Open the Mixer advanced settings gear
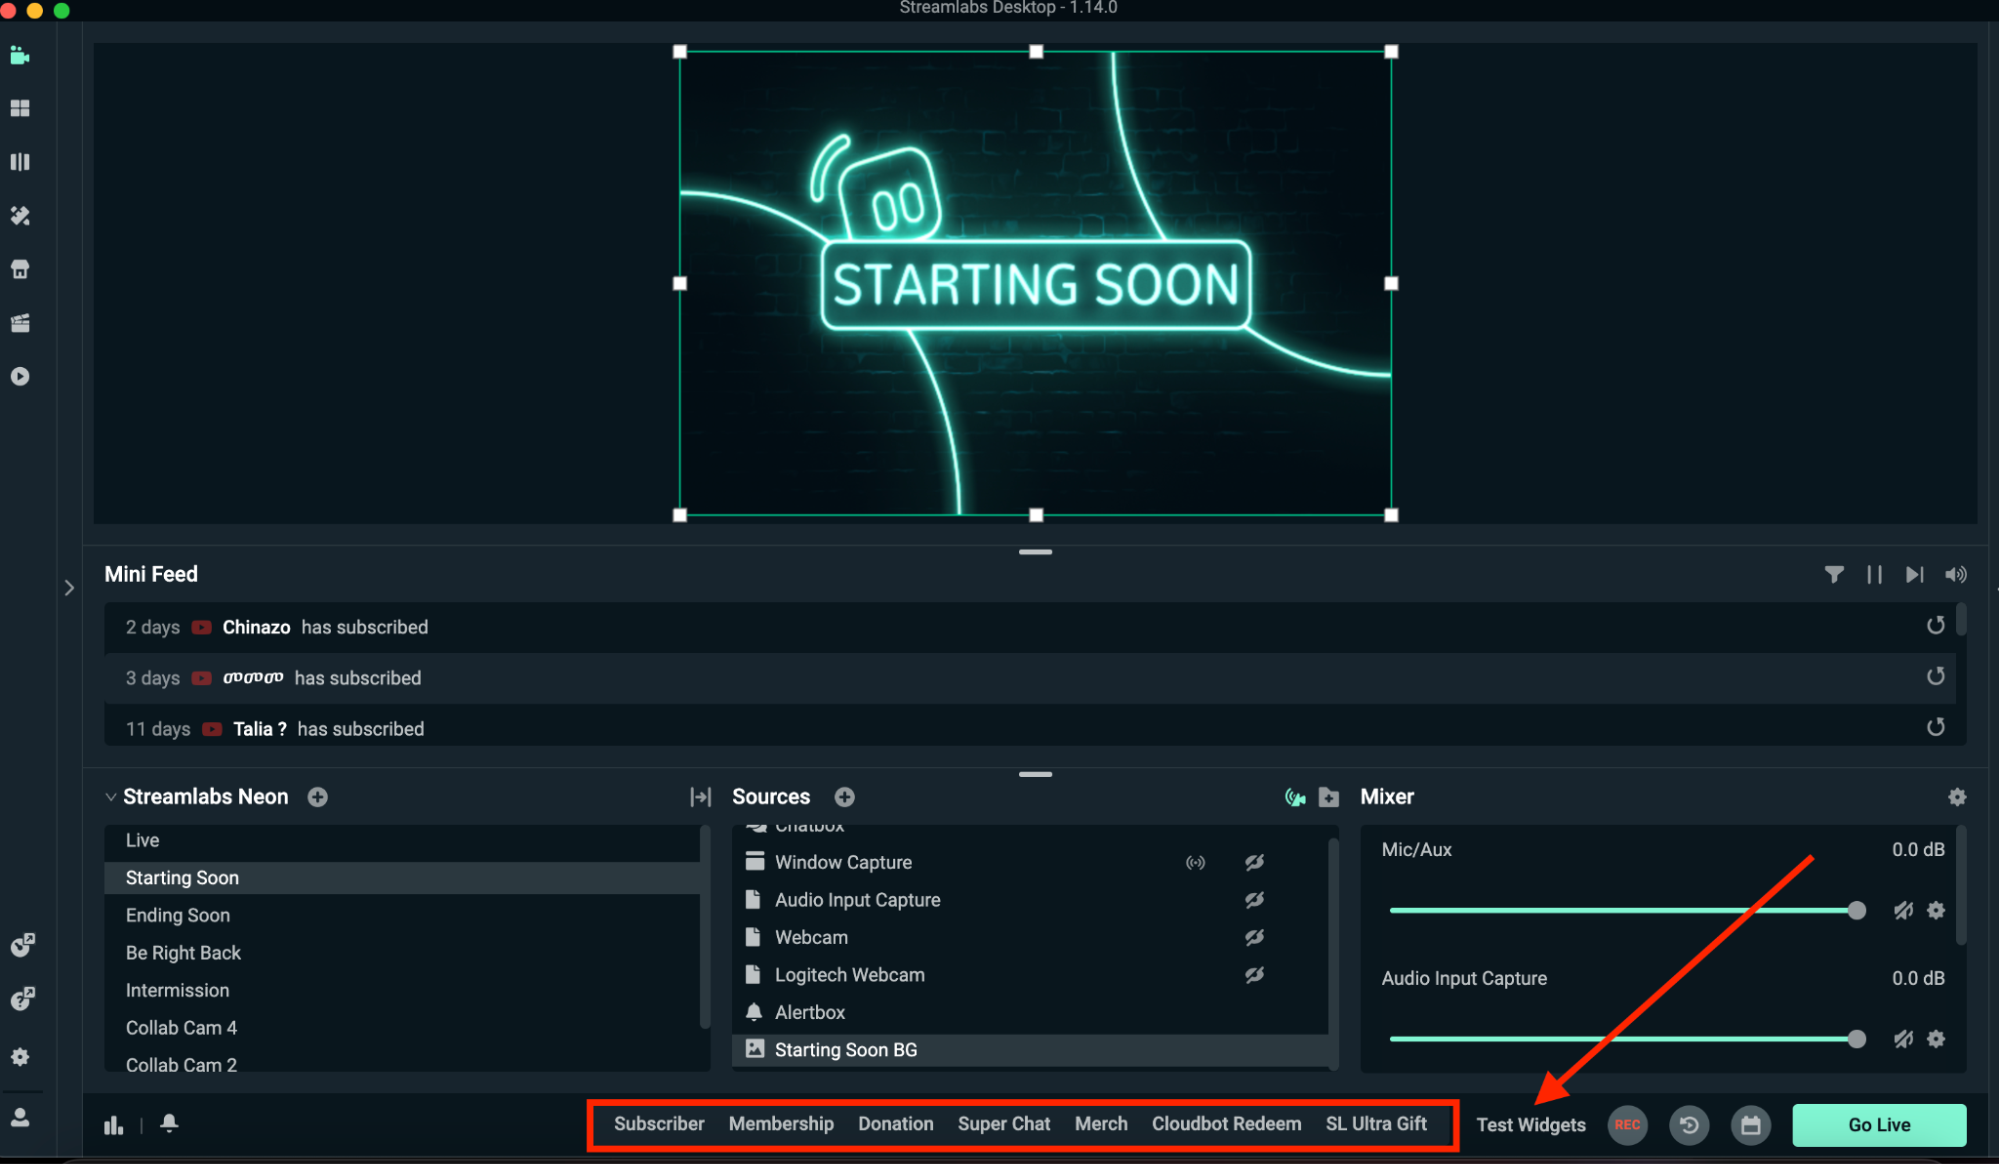This screenshot has height=1165, width=1999. 1957,797
